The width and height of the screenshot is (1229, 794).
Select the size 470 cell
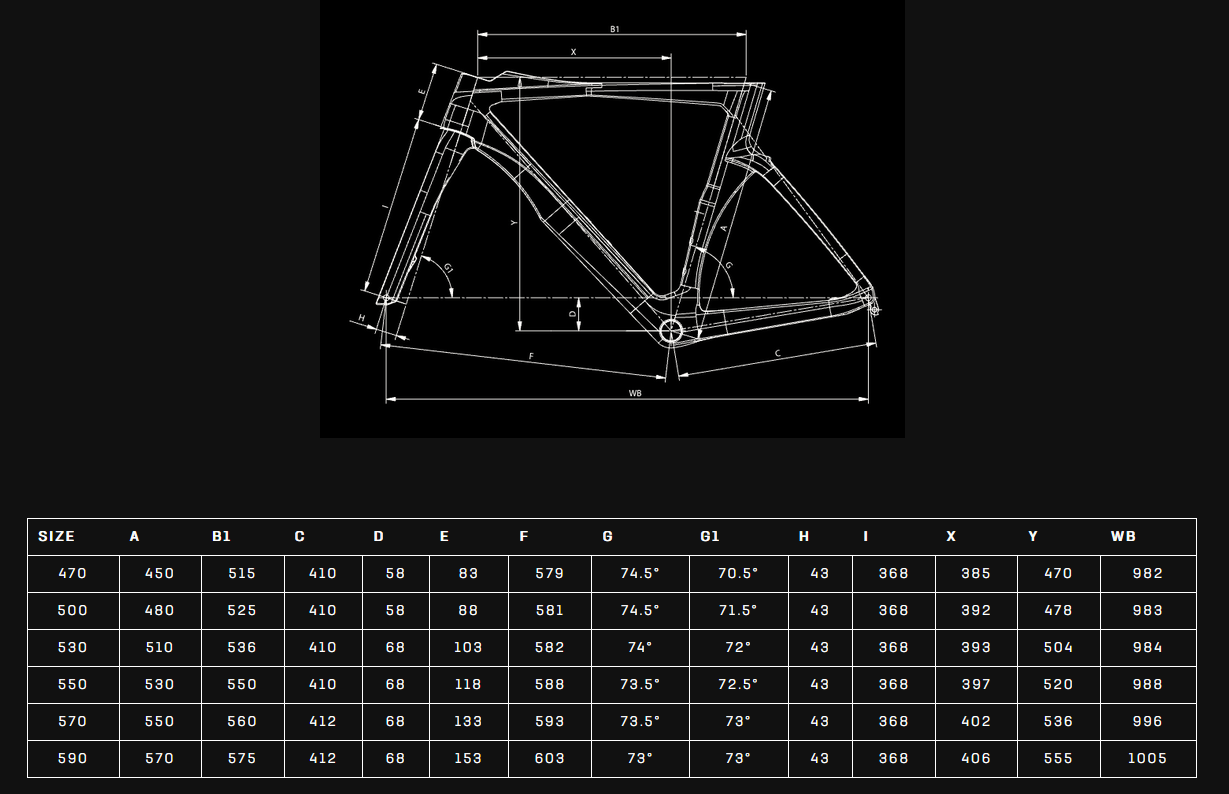(x=73, y=574)
